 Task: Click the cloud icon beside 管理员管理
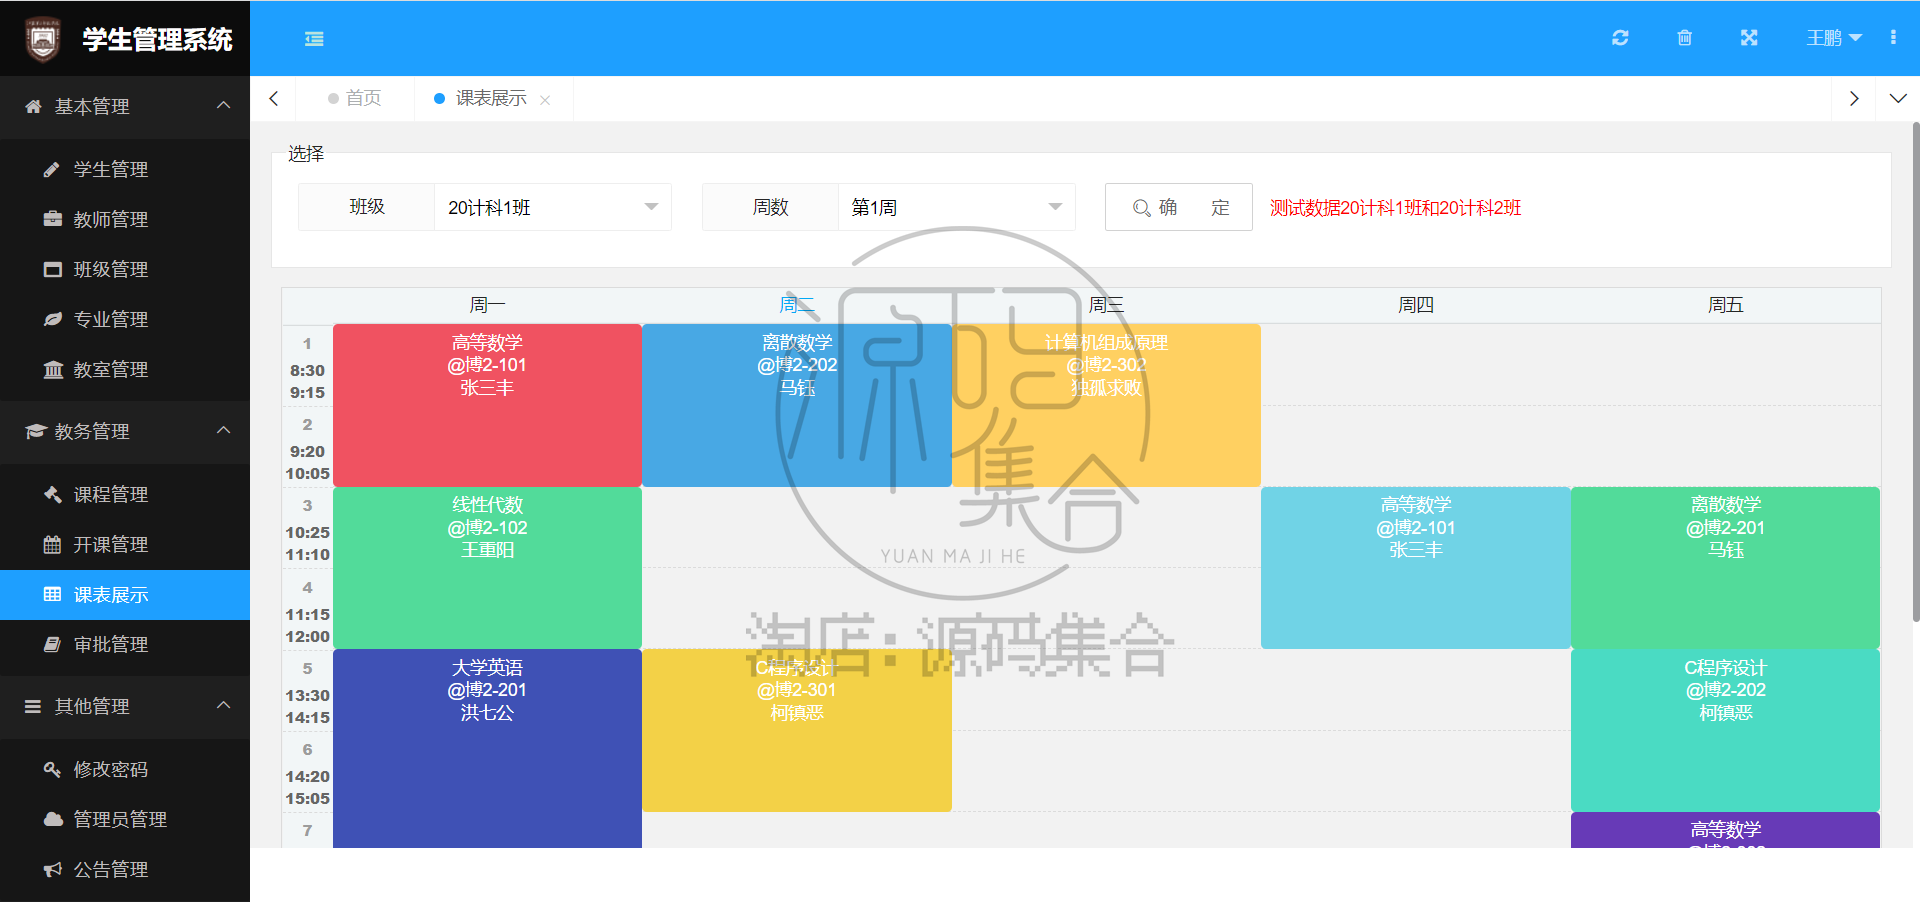[52, 819]
